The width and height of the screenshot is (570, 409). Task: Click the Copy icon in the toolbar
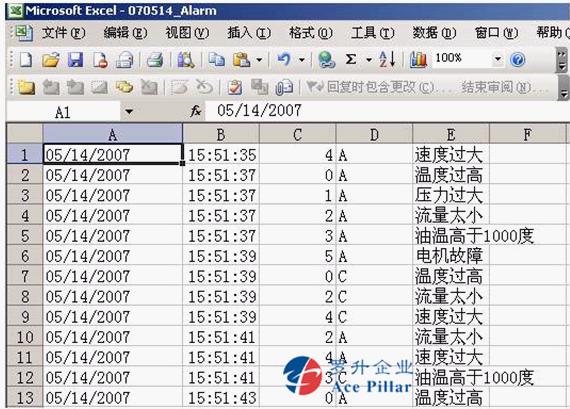[217, 59]
